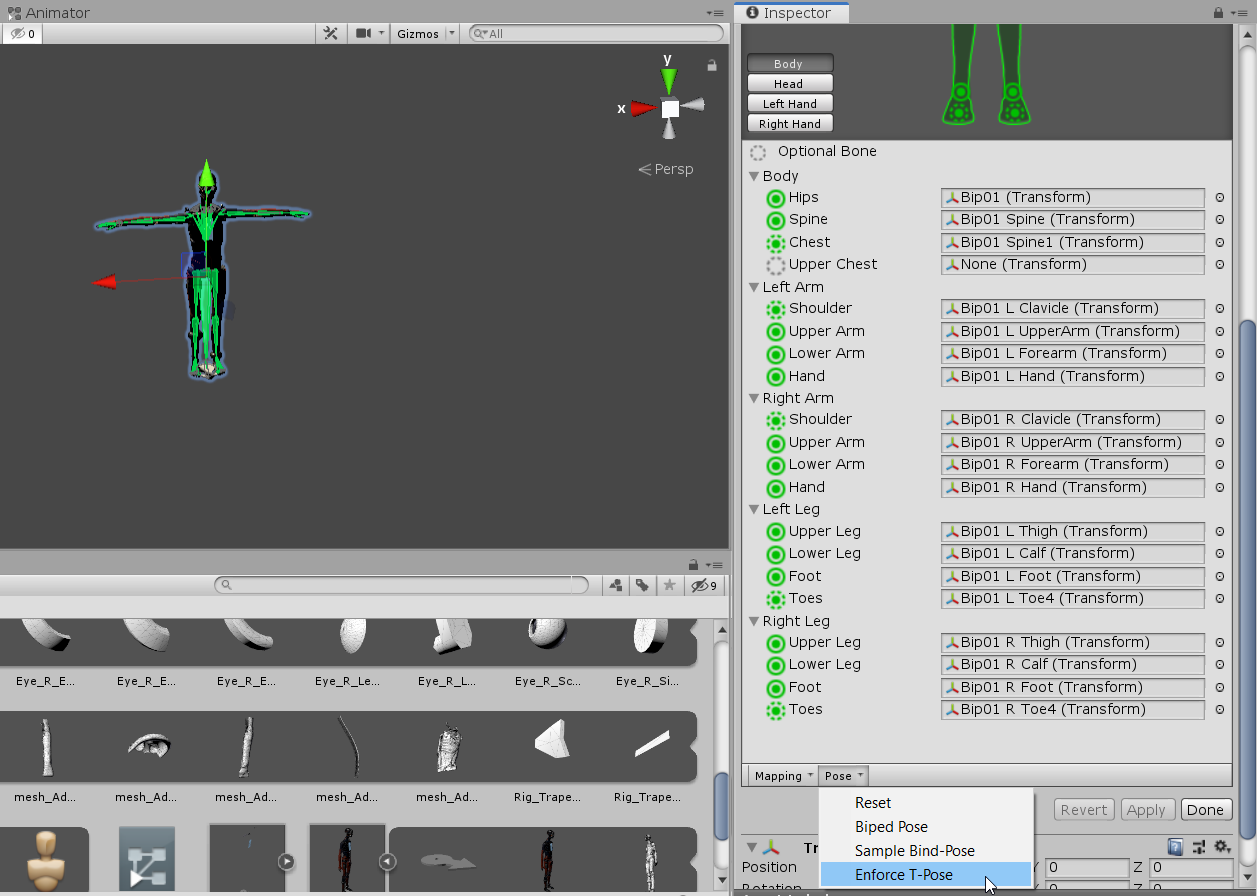Choose Sample Bind-Pose menu option
The height and width of the screenshot is (896, 1257).
coord(914,851)
